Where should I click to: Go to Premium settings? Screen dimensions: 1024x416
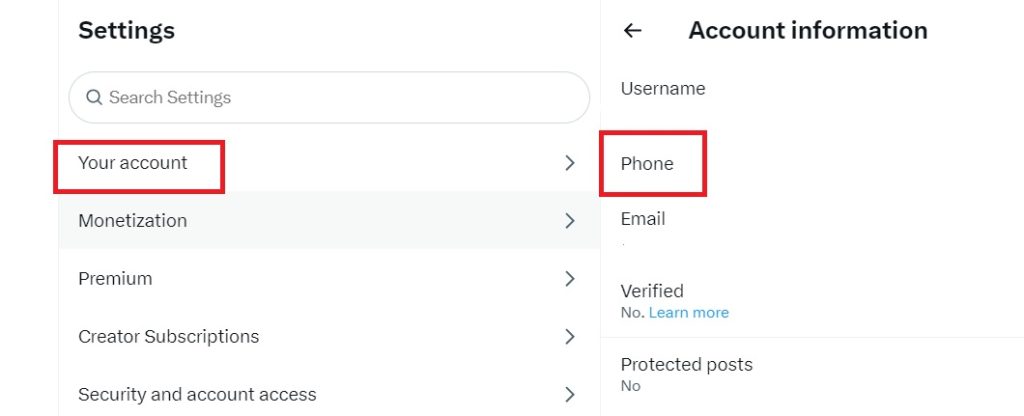pyautogui.click(x=115, y=279)
